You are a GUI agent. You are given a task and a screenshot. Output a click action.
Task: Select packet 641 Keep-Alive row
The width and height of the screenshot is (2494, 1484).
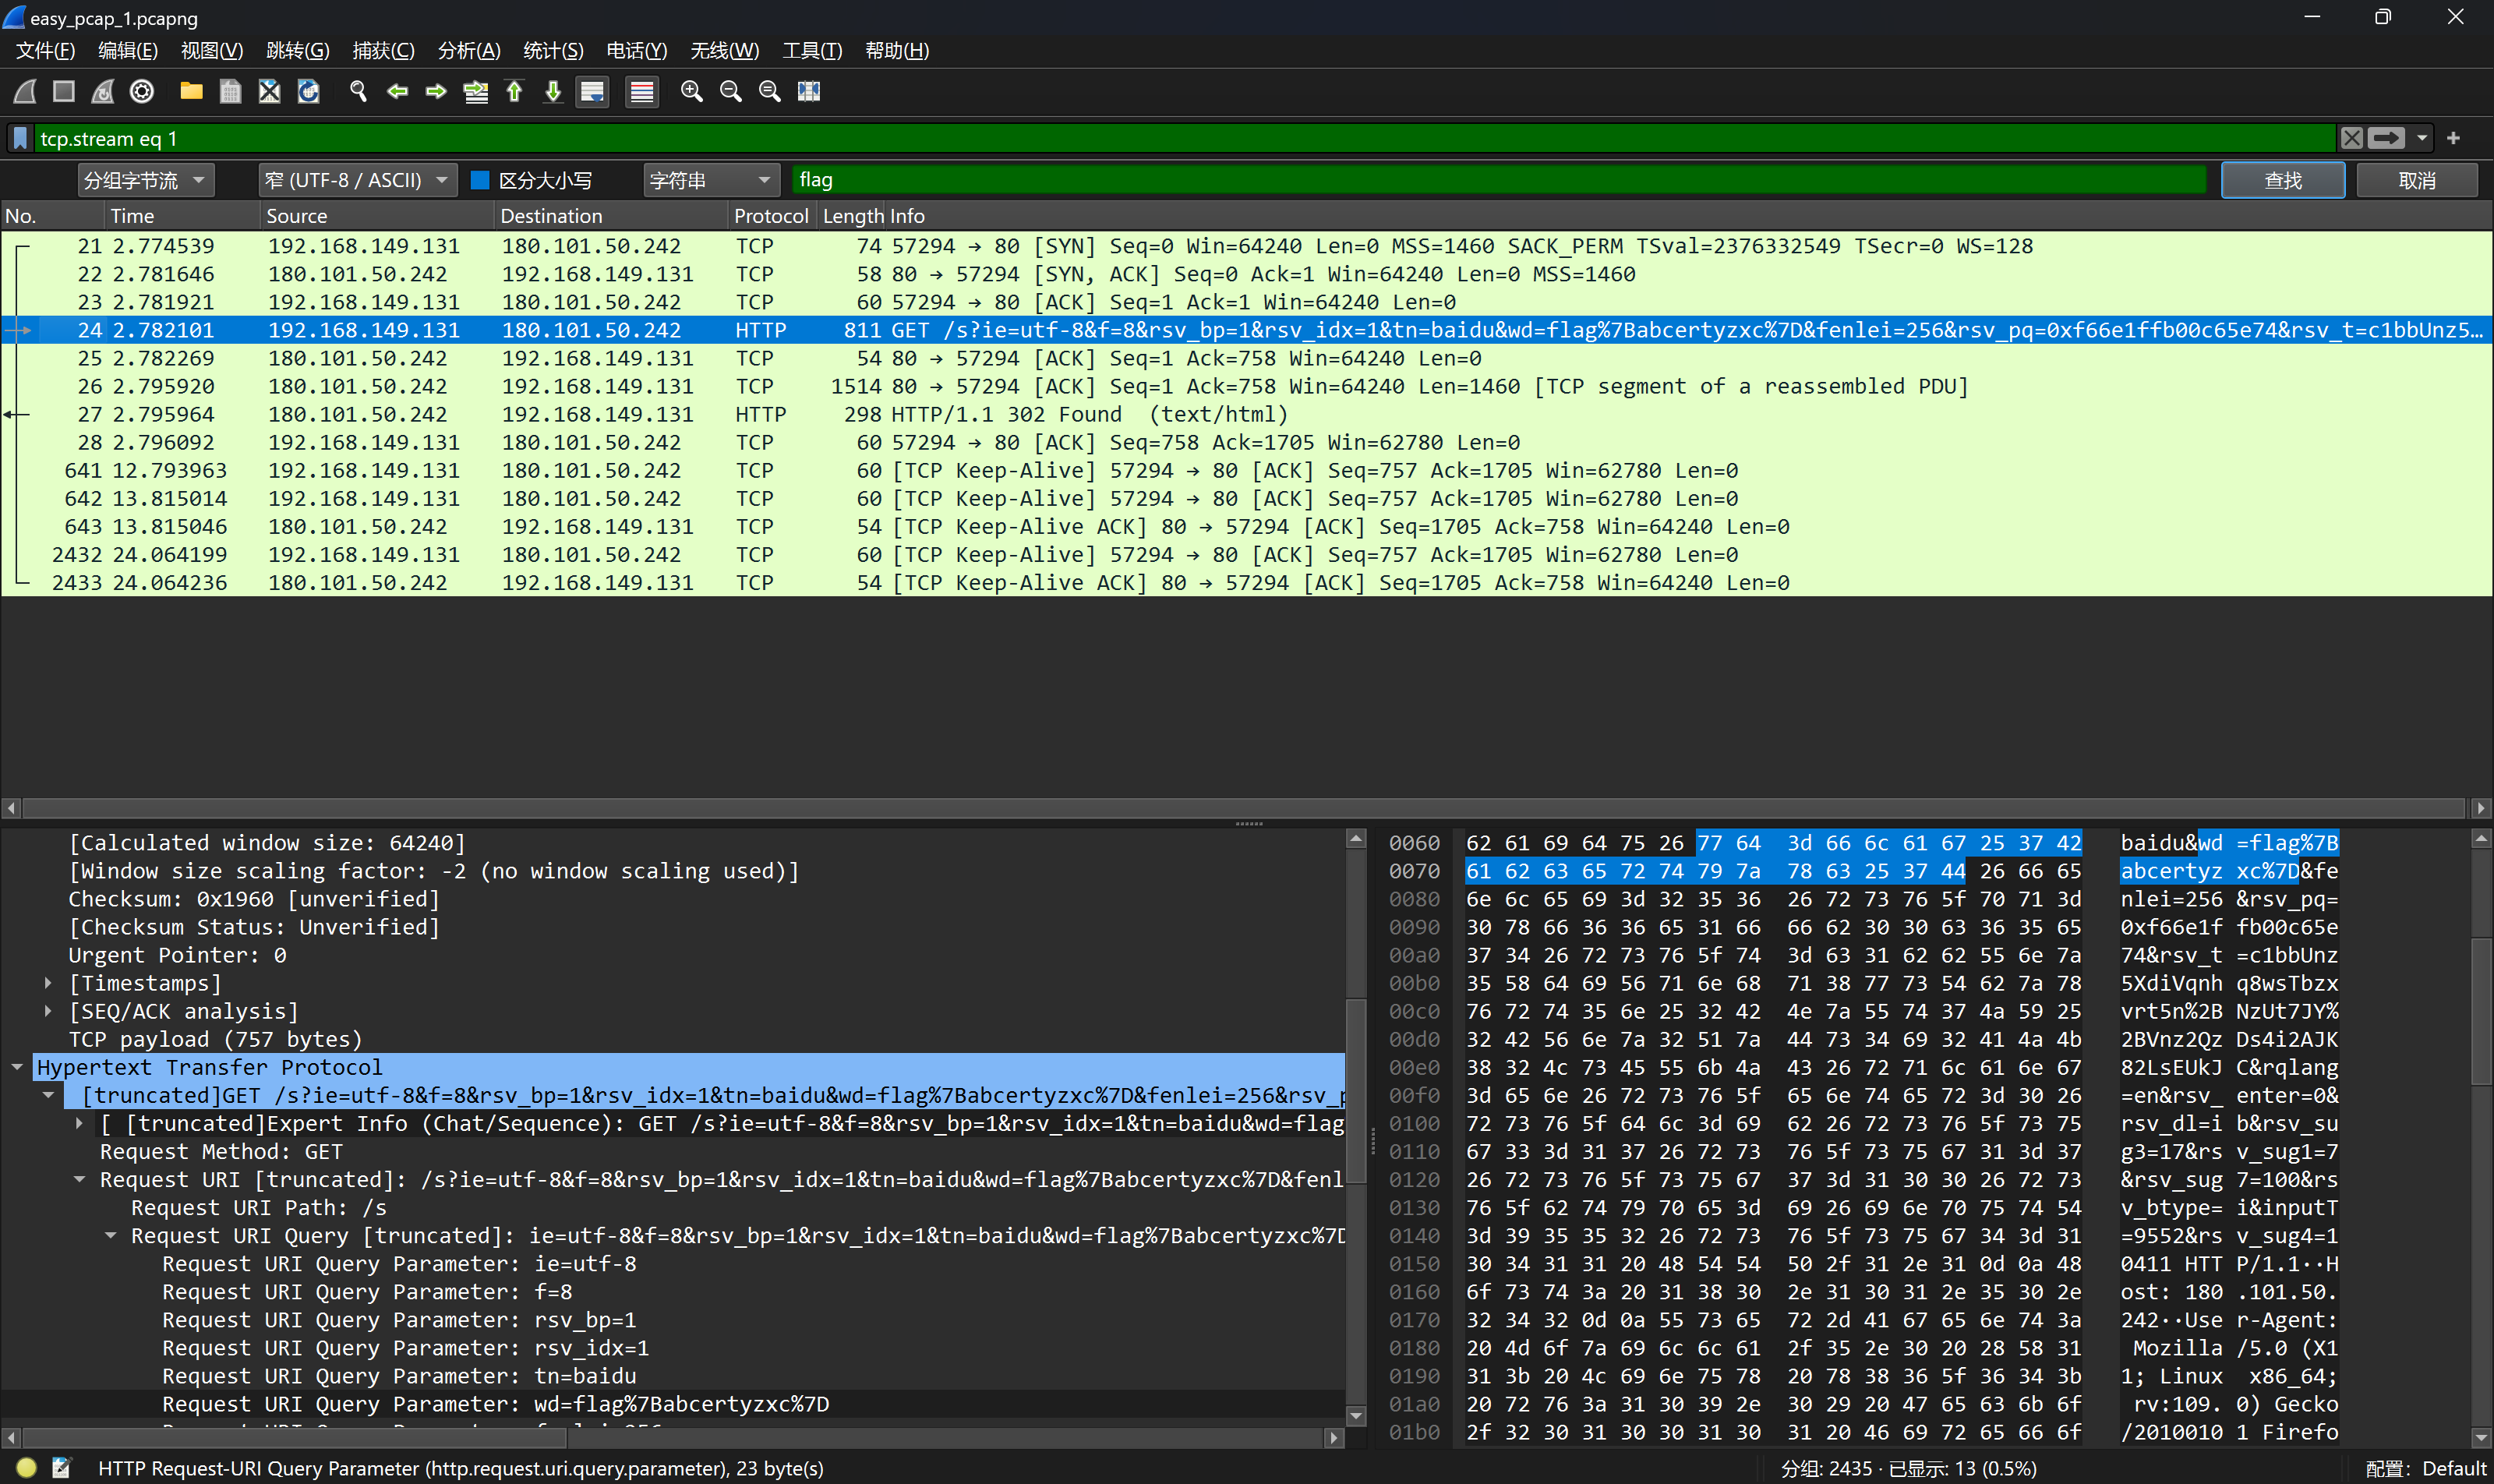pyautogui.click(x=1246, y=470)
